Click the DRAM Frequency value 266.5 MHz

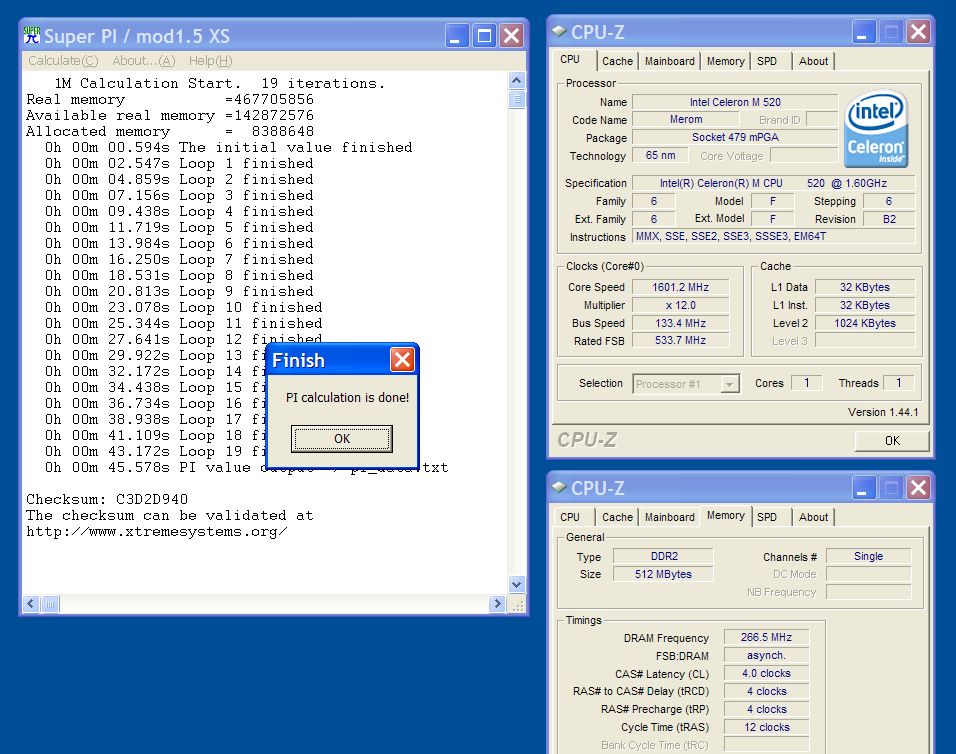pyautogui.click(x=766, y=637)
